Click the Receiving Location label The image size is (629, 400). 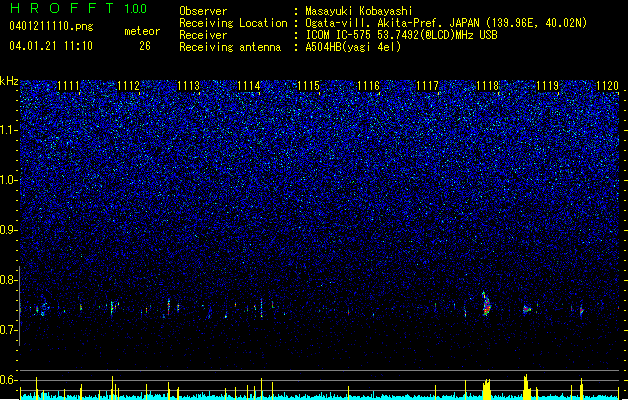point(233,23)
